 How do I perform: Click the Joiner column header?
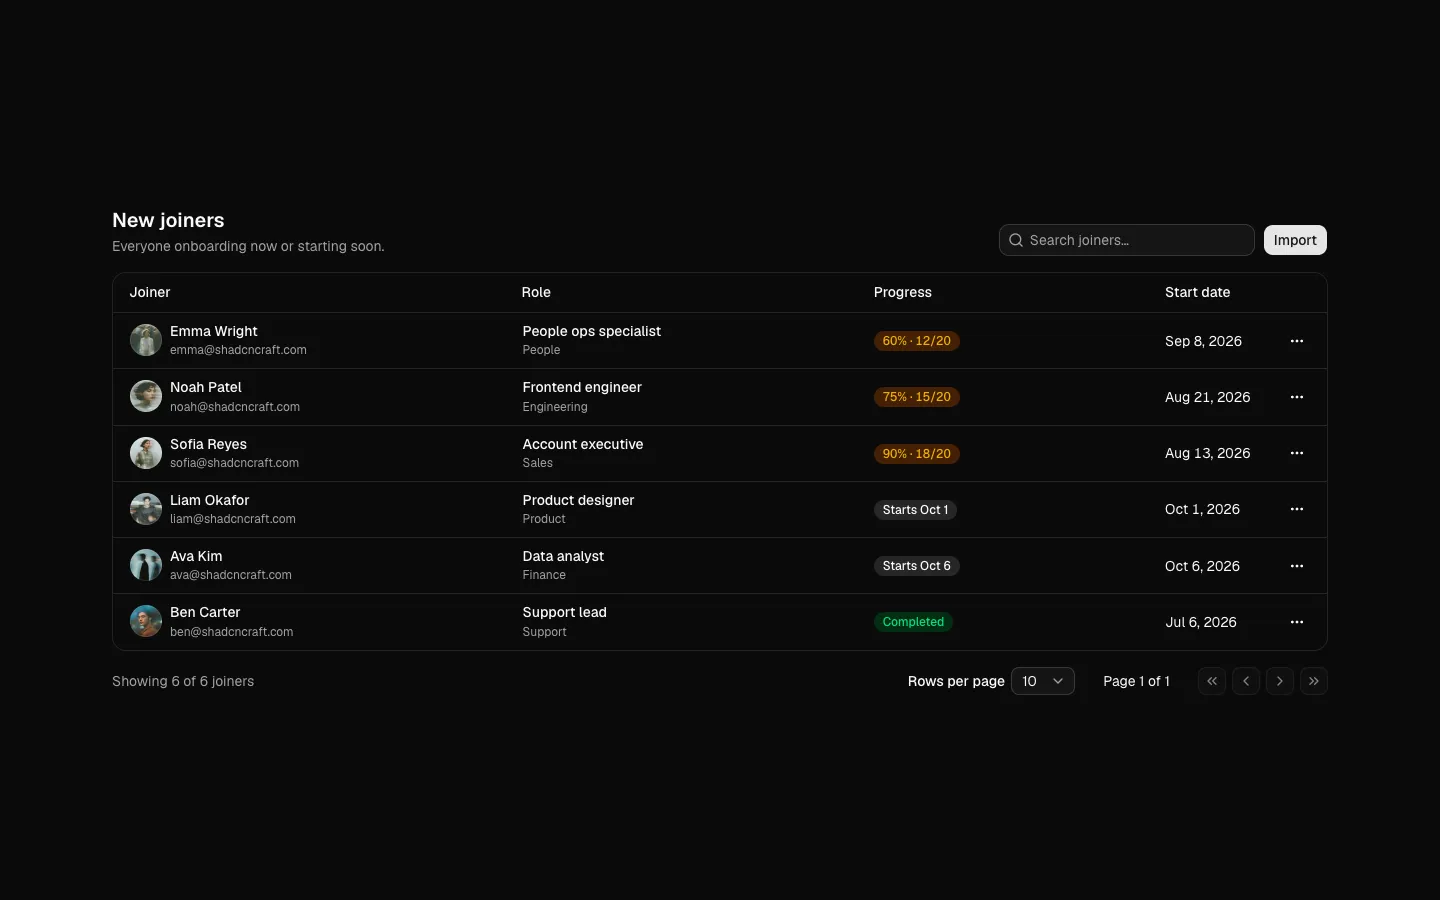pos(150,292)
